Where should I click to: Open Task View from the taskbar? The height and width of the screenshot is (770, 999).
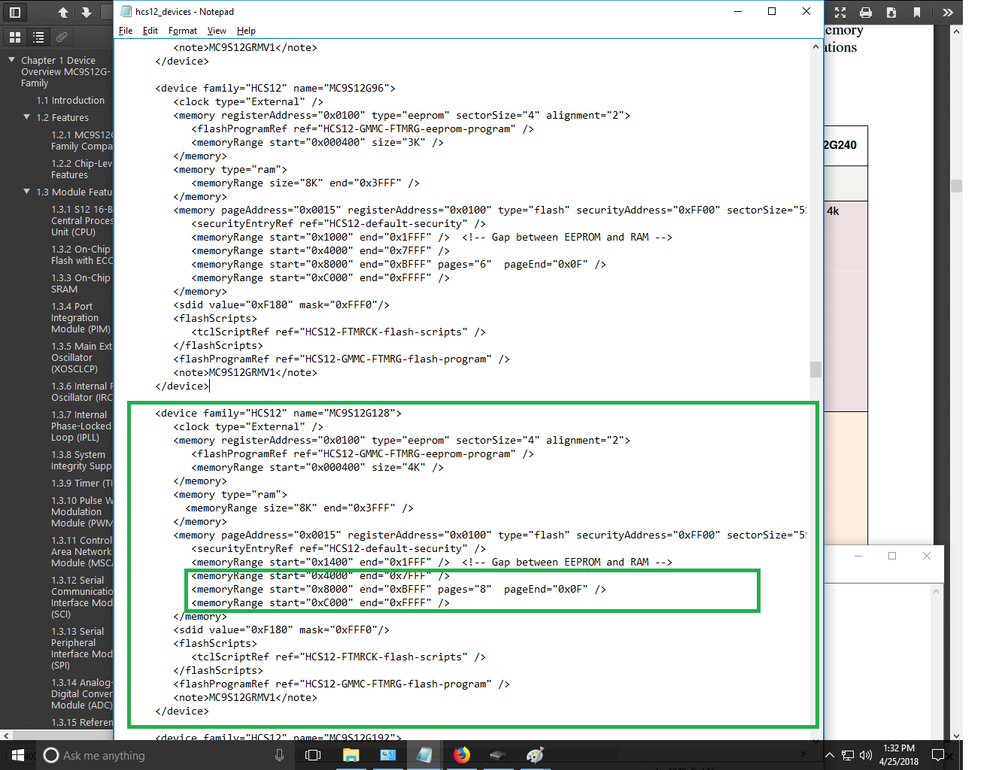click(x=312, y=755)
